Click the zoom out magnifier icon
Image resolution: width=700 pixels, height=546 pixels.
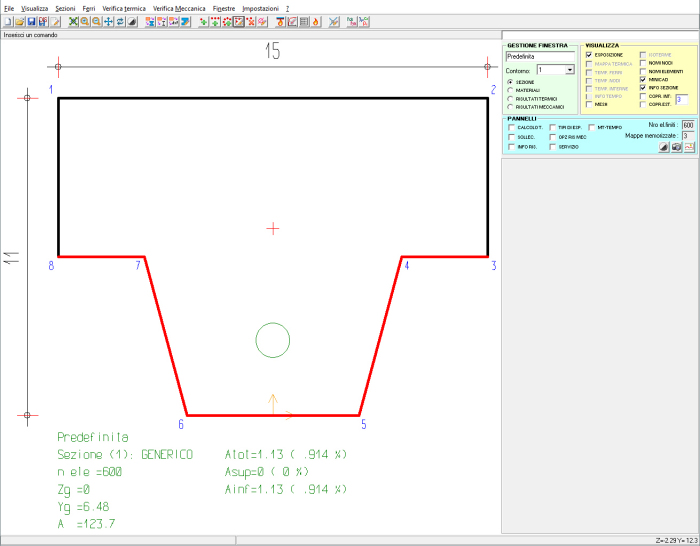coord(97,21)
